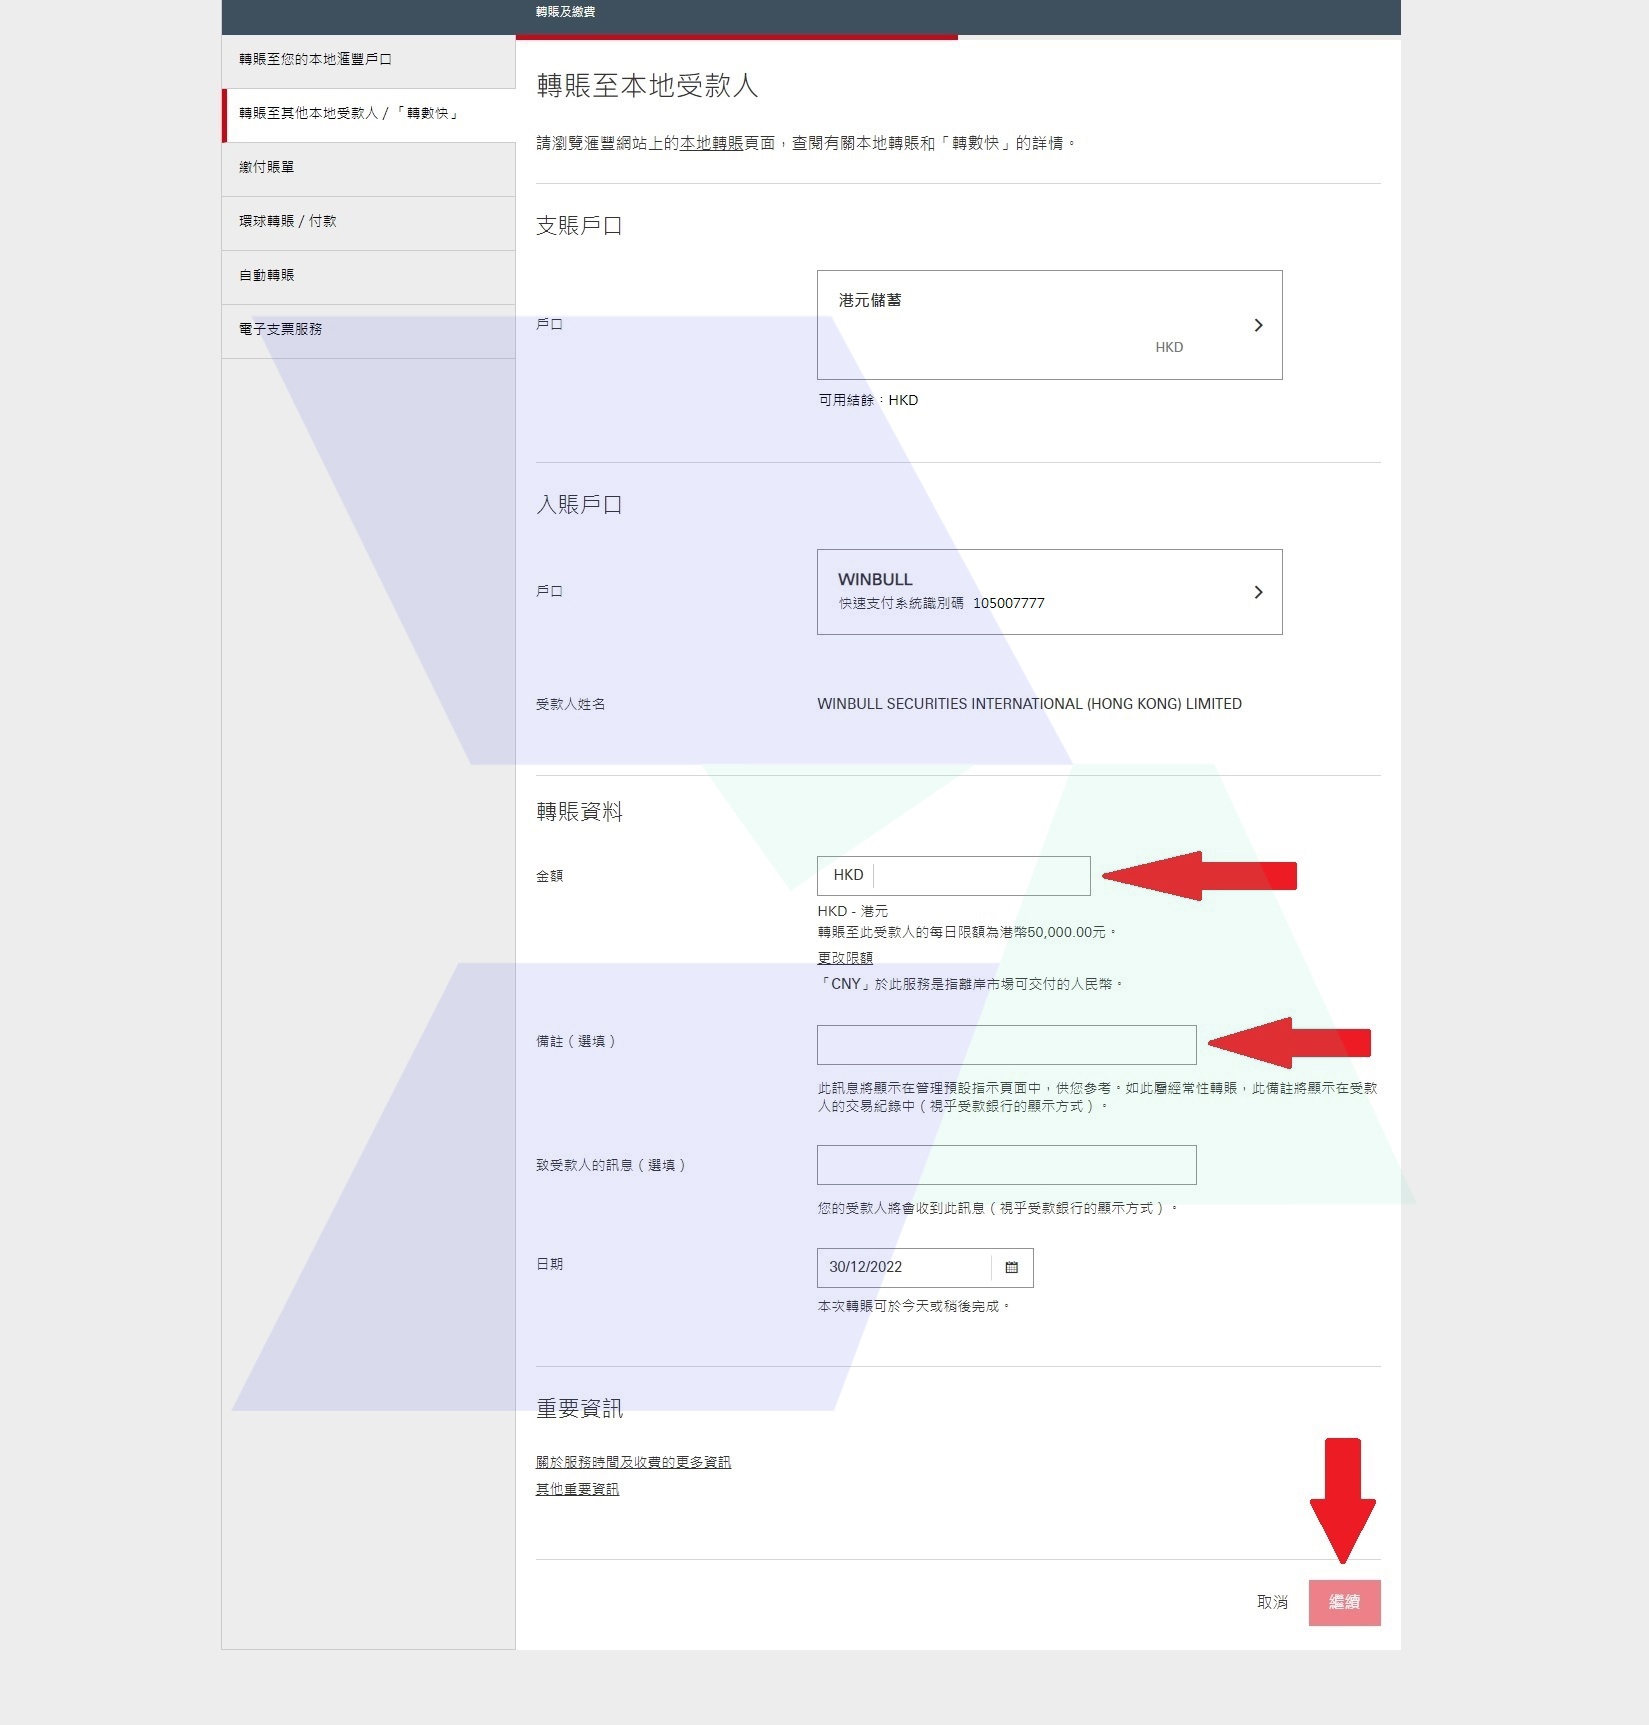Image resolution: width=1649 pixels, height=1725 pixels.
Task: Open 其他重要資訊 link
Action: pos(577,1489)
